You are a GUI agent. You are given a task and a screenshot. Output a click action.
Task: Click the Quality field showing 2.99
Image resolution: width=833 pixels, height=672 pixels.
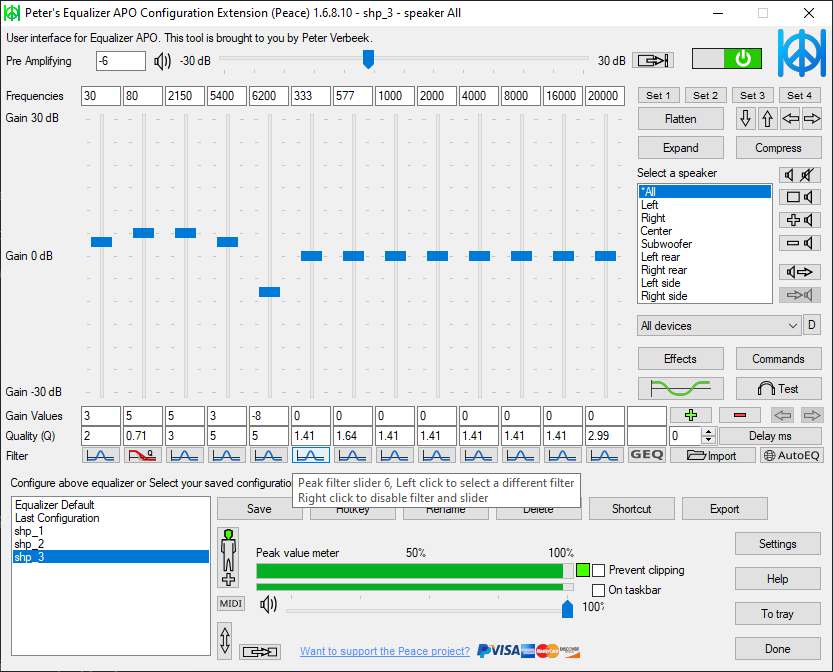point(605,436)
